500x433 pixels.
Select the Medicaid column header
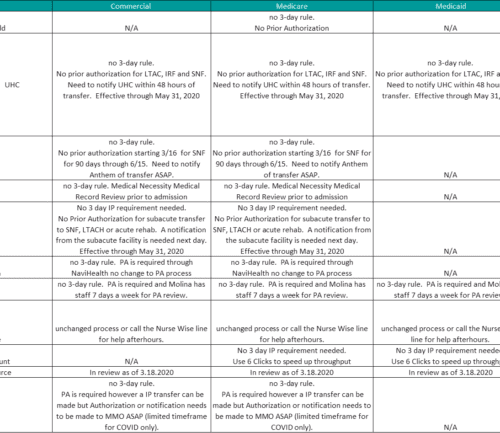coord(437,6)
